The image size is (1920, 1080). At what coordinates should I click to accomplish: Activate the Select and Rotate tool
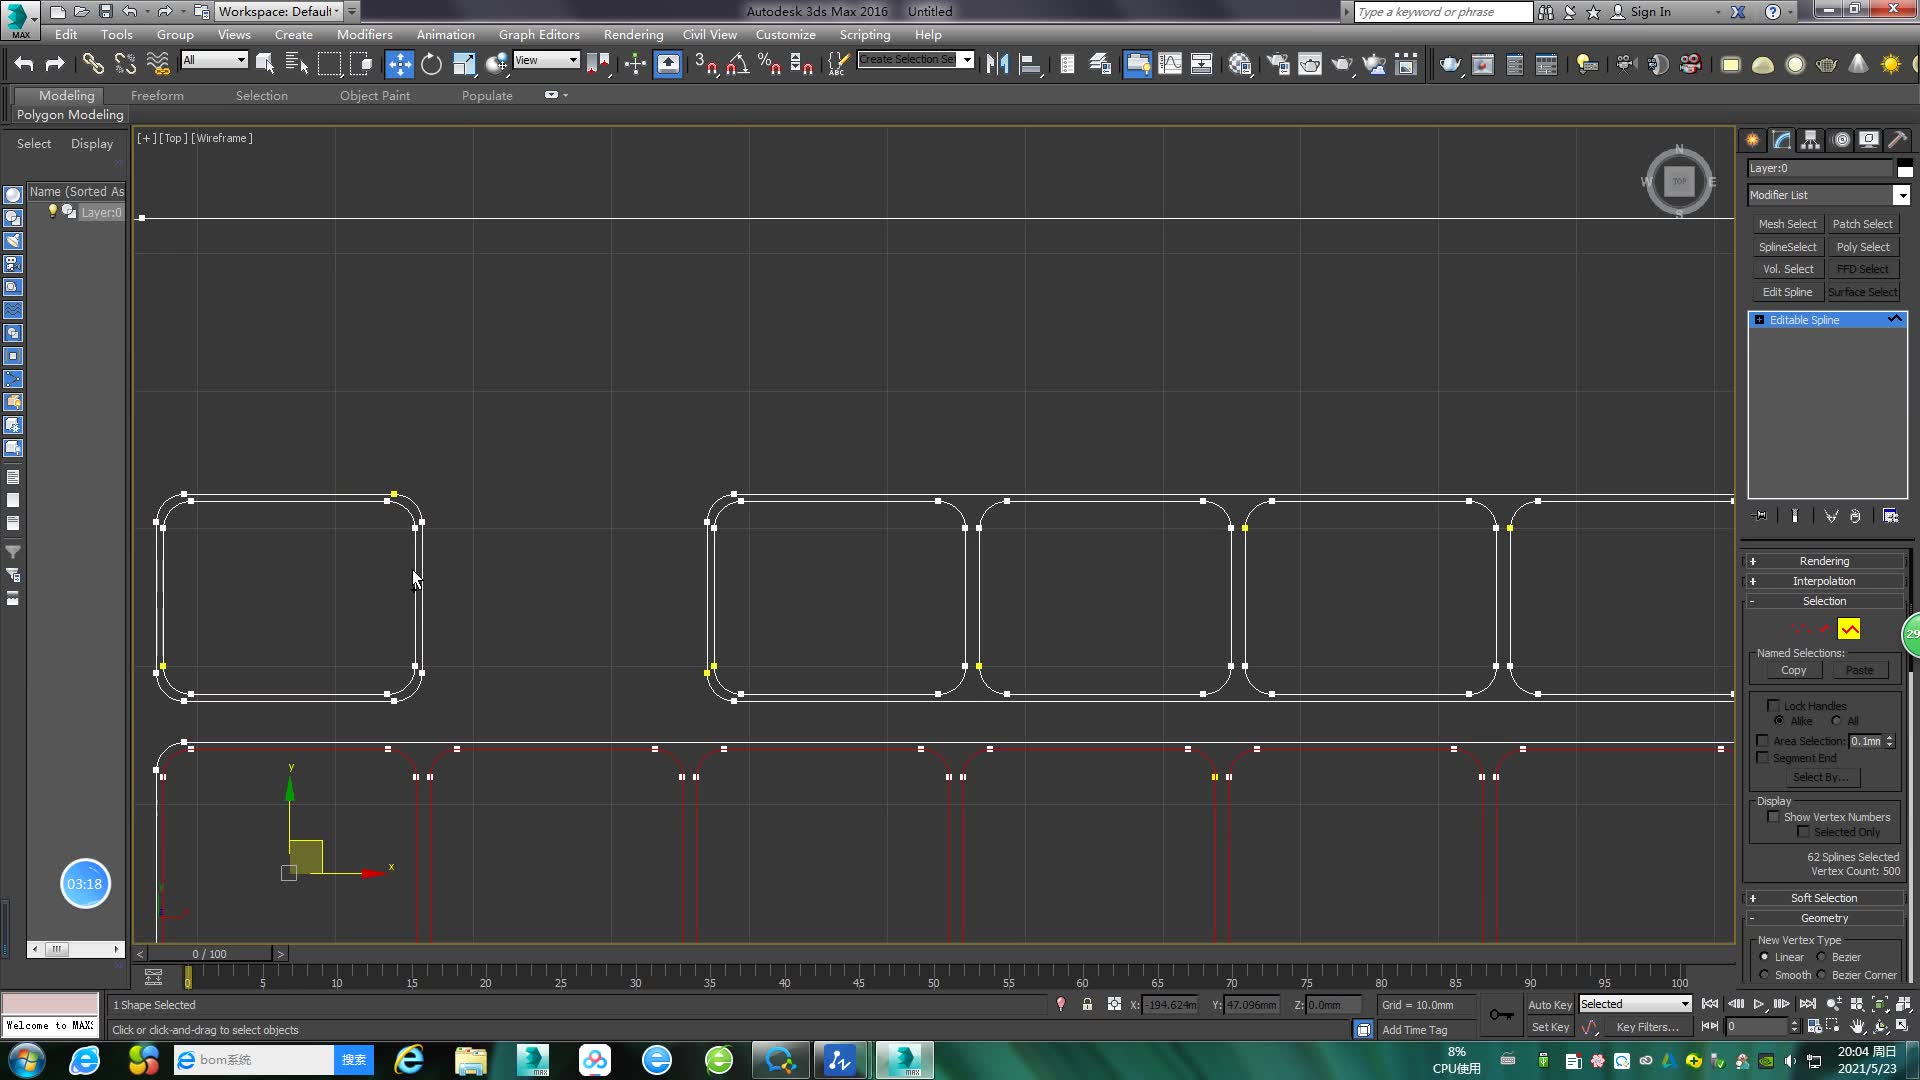(431, 64)
